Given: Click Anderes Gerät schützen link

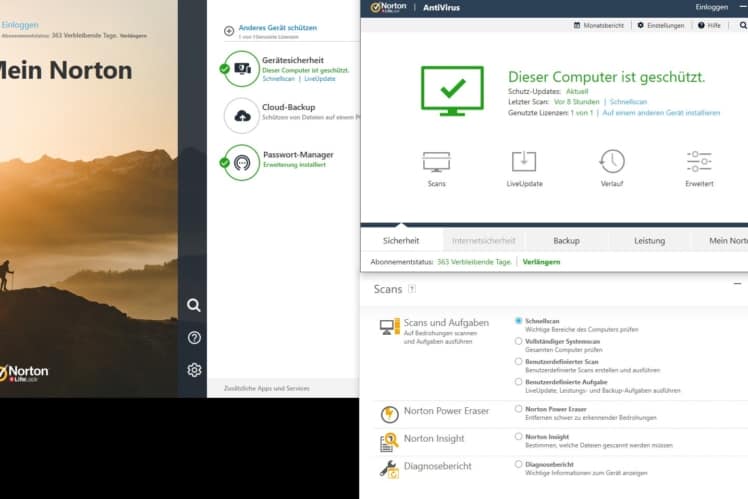Looking at the screenshot, I should [x=278, y=28].
